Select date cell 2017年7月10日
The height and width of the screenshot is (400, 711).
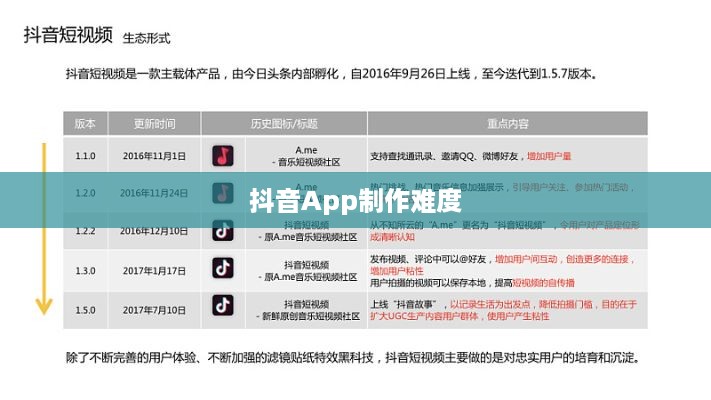pos(154,310)
